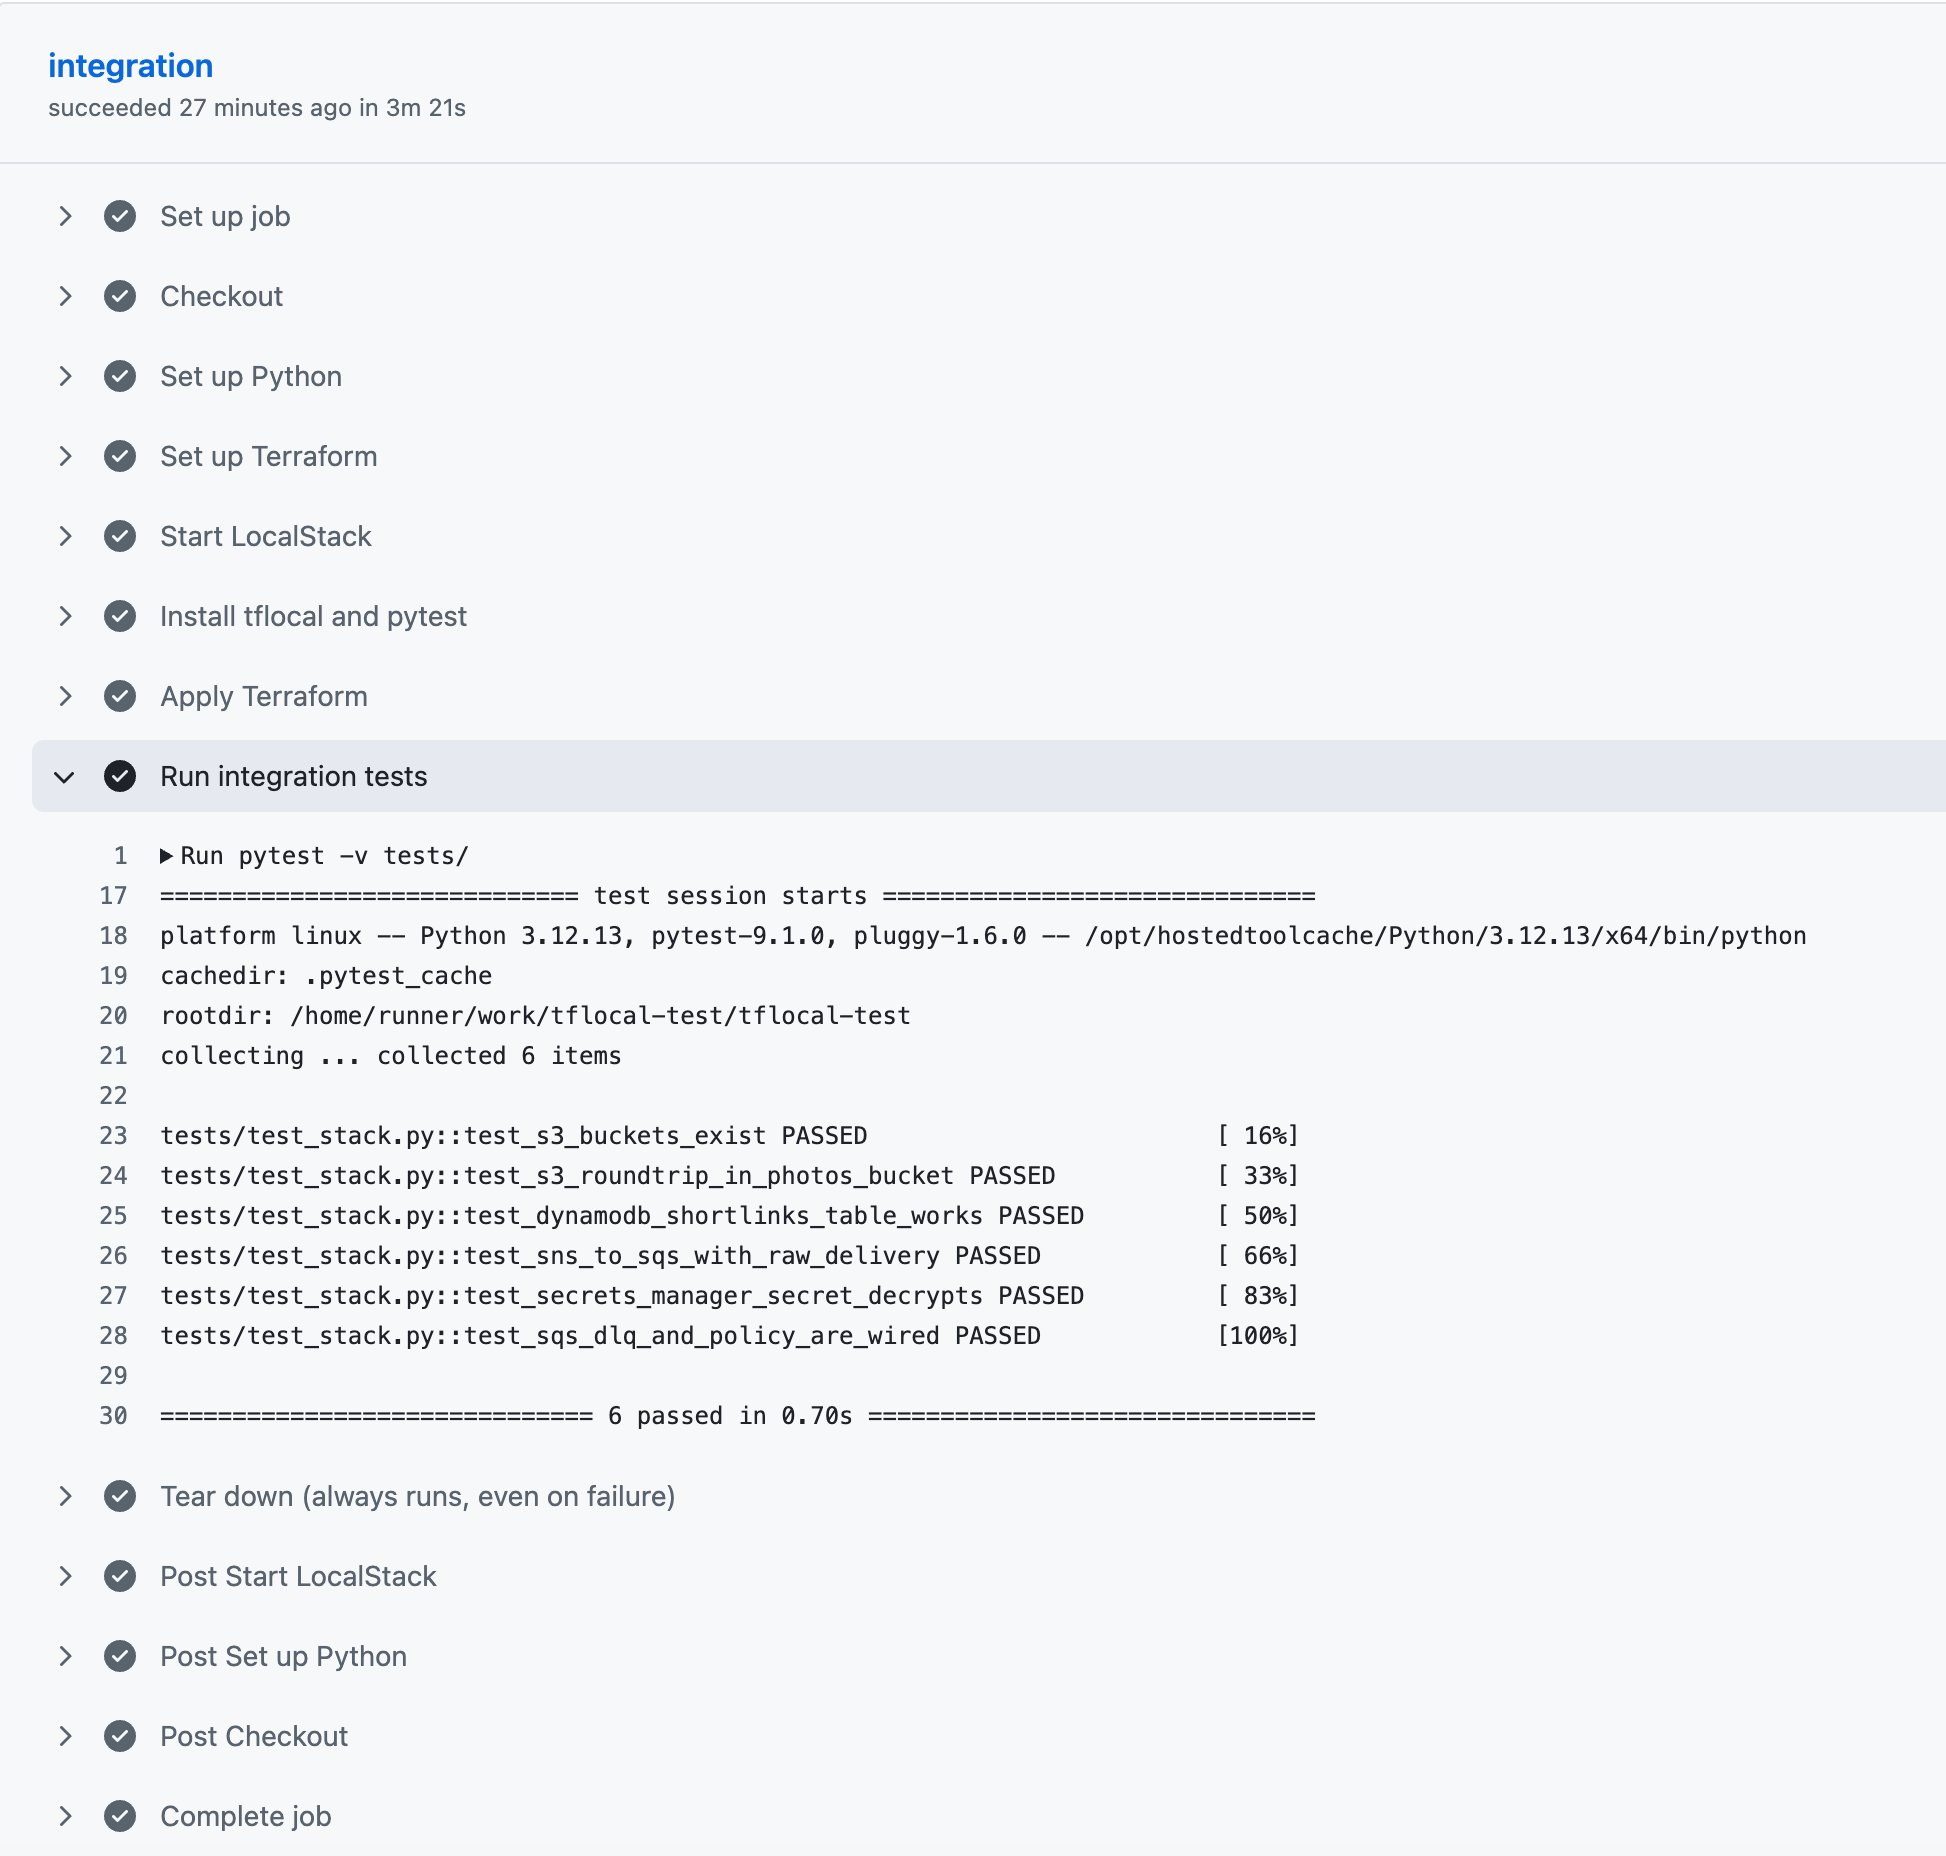Expand the Set up Python step
Viewport: 1946px width, 1856px height.
click(65, 376)
